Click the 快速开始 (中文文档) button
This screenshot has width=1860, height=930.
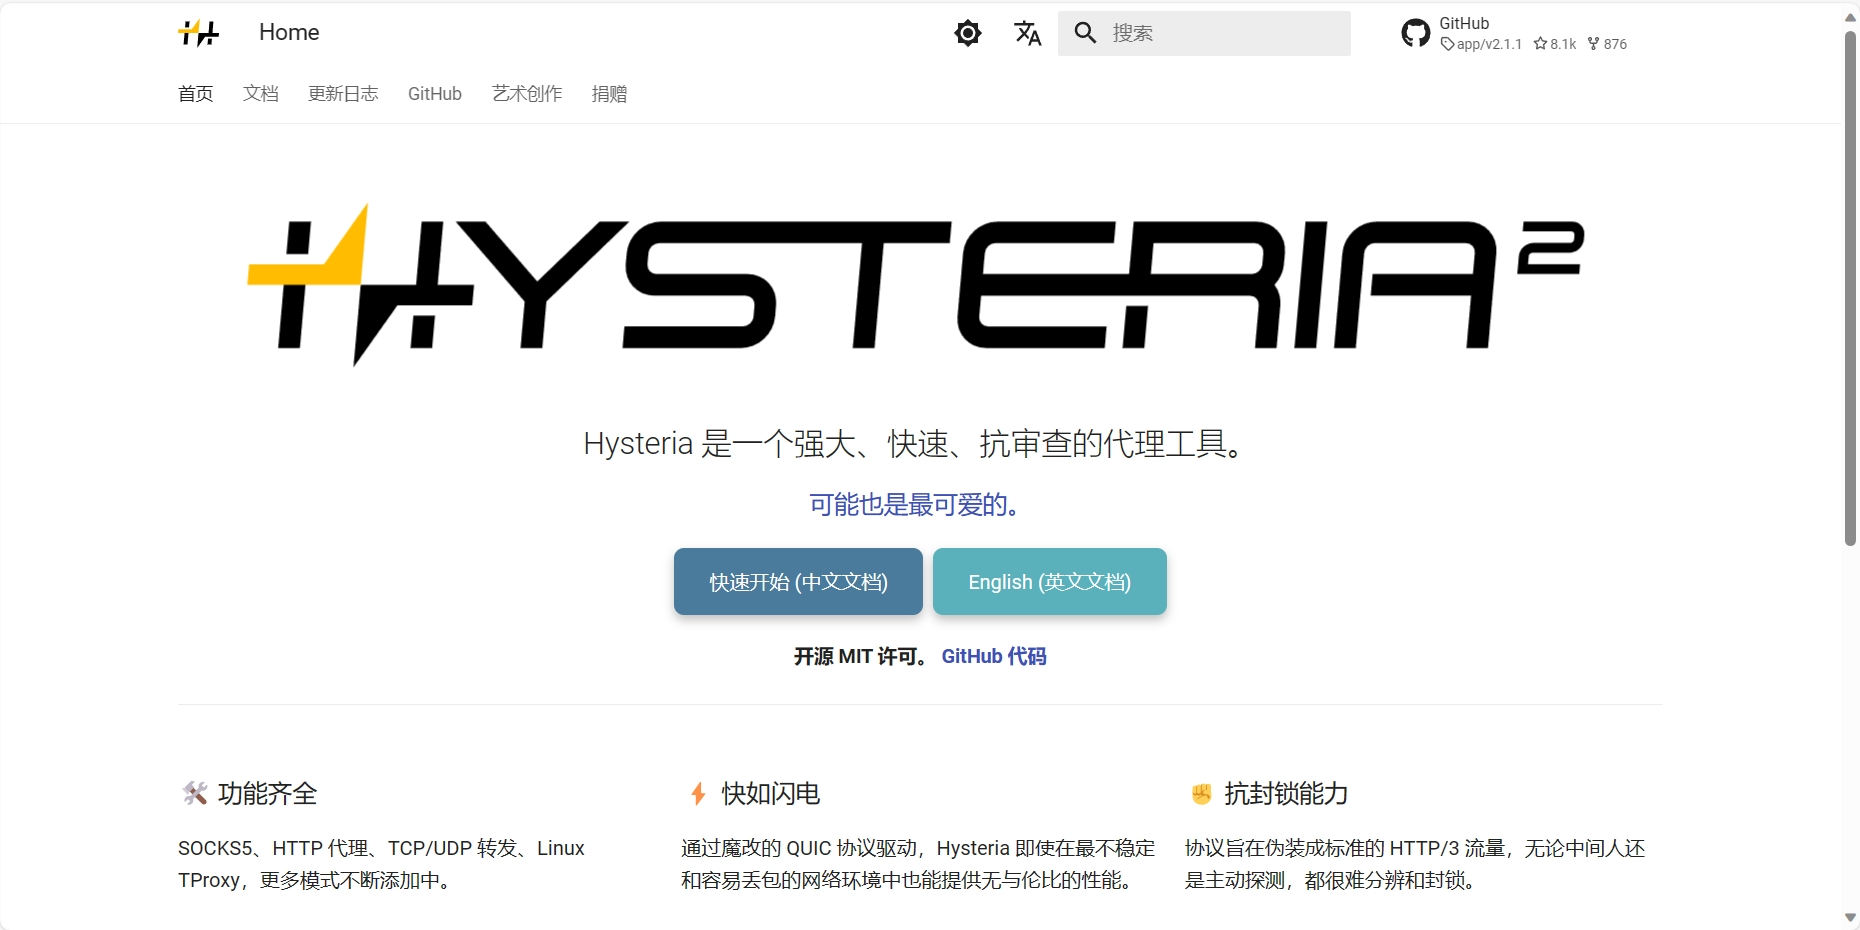pos(798,581)
